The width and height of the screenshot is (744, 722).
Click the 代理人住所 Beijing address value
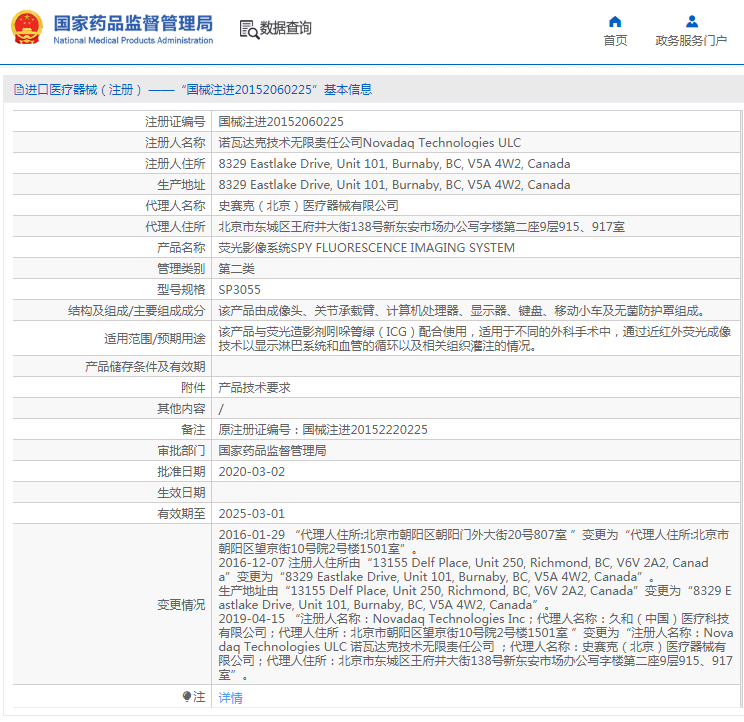[421, 227]
